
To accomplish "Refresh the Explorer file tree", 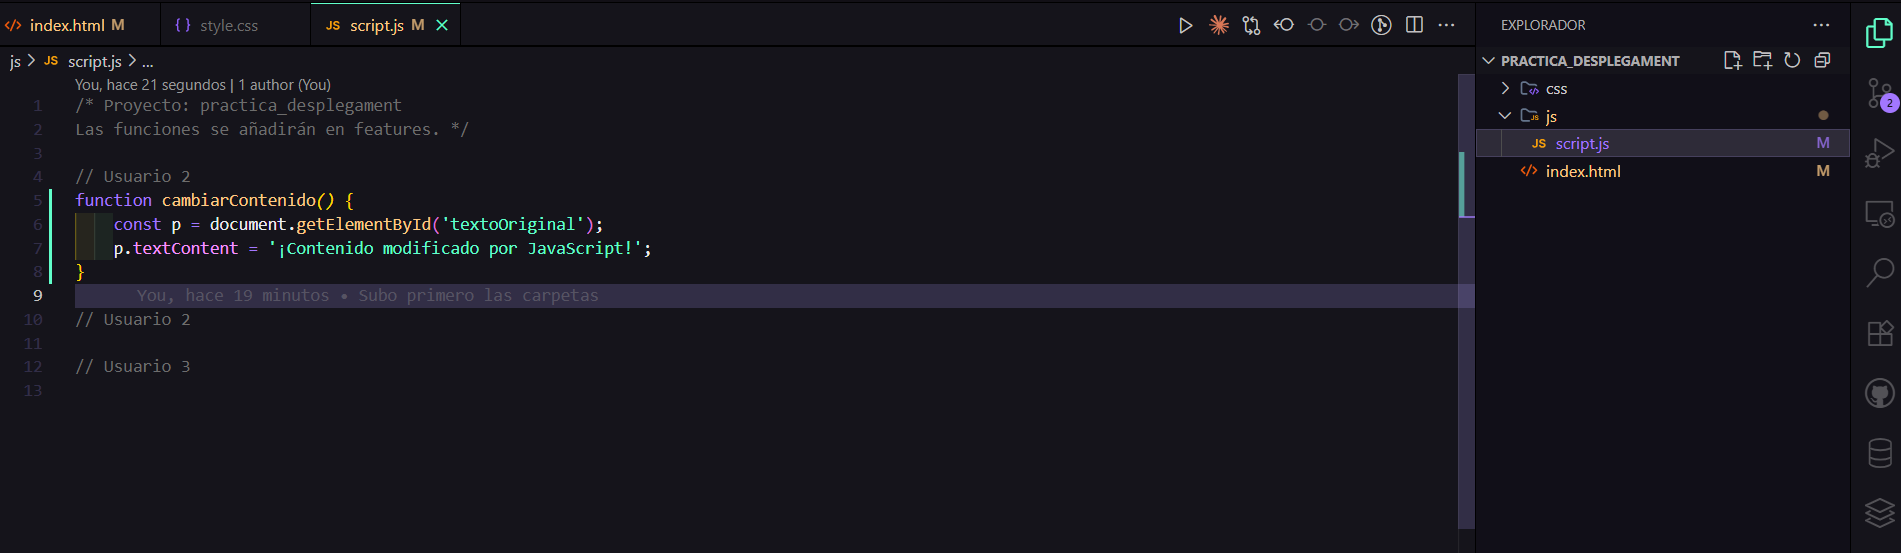I will [x=1792, y=61].
